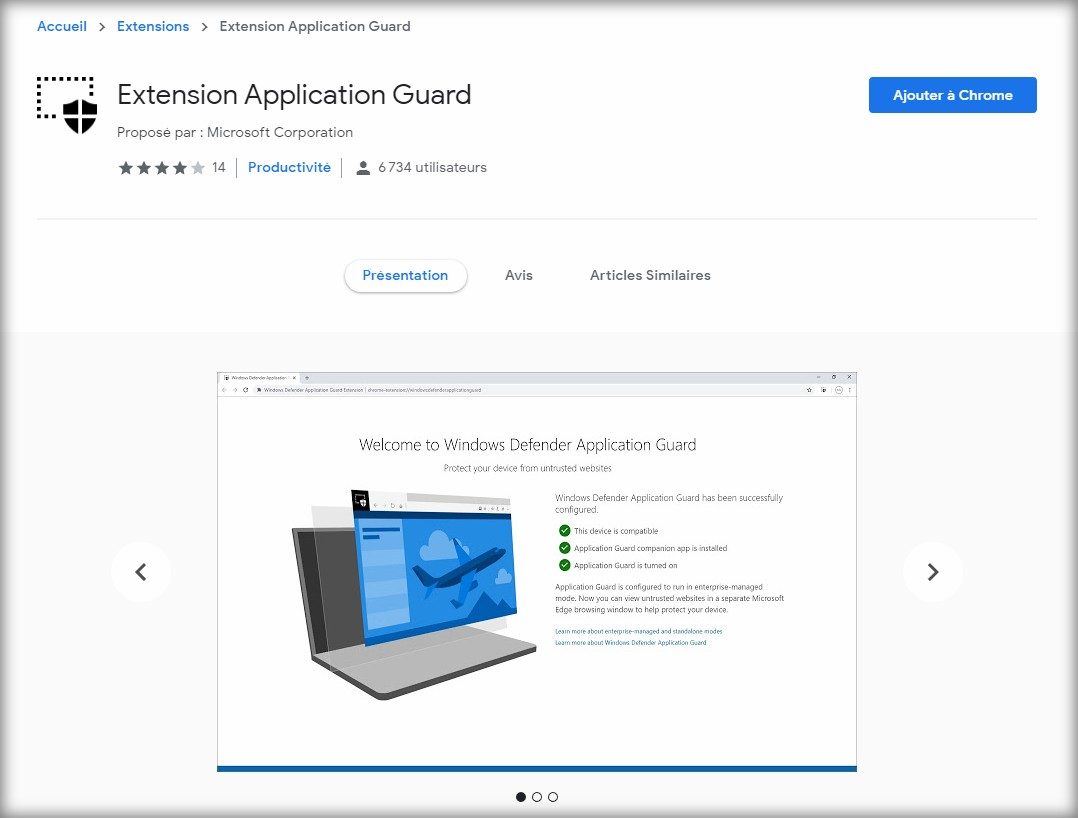Click the '6 734 utilisateurs' text
Viewport: 1078px width, 818px height.
point(432,167)
